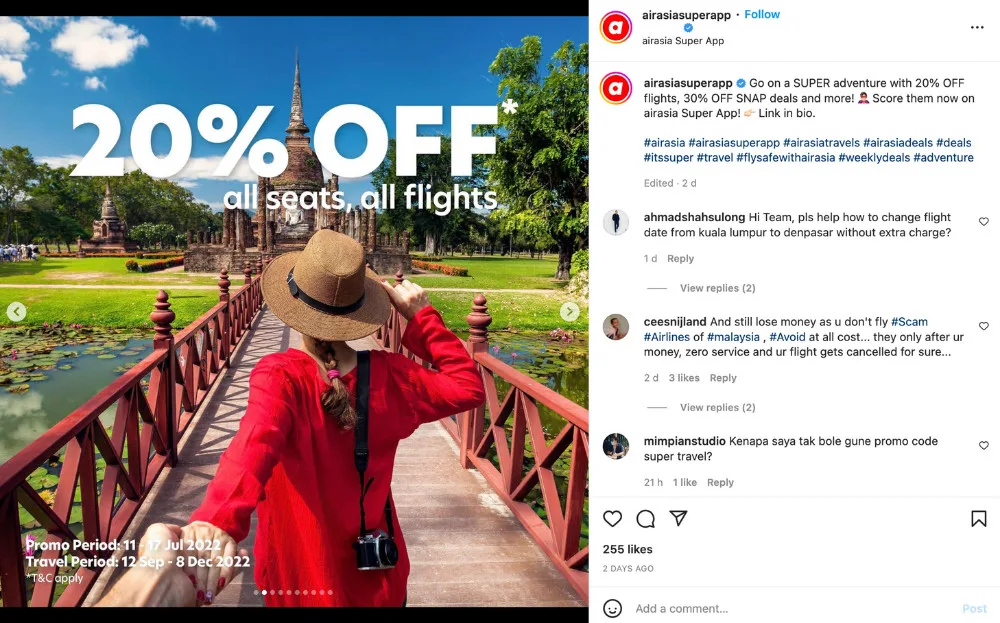This screenshot has width=1000, height=623.
Task: Like mimpianstudio's comment
Action: 983,445
